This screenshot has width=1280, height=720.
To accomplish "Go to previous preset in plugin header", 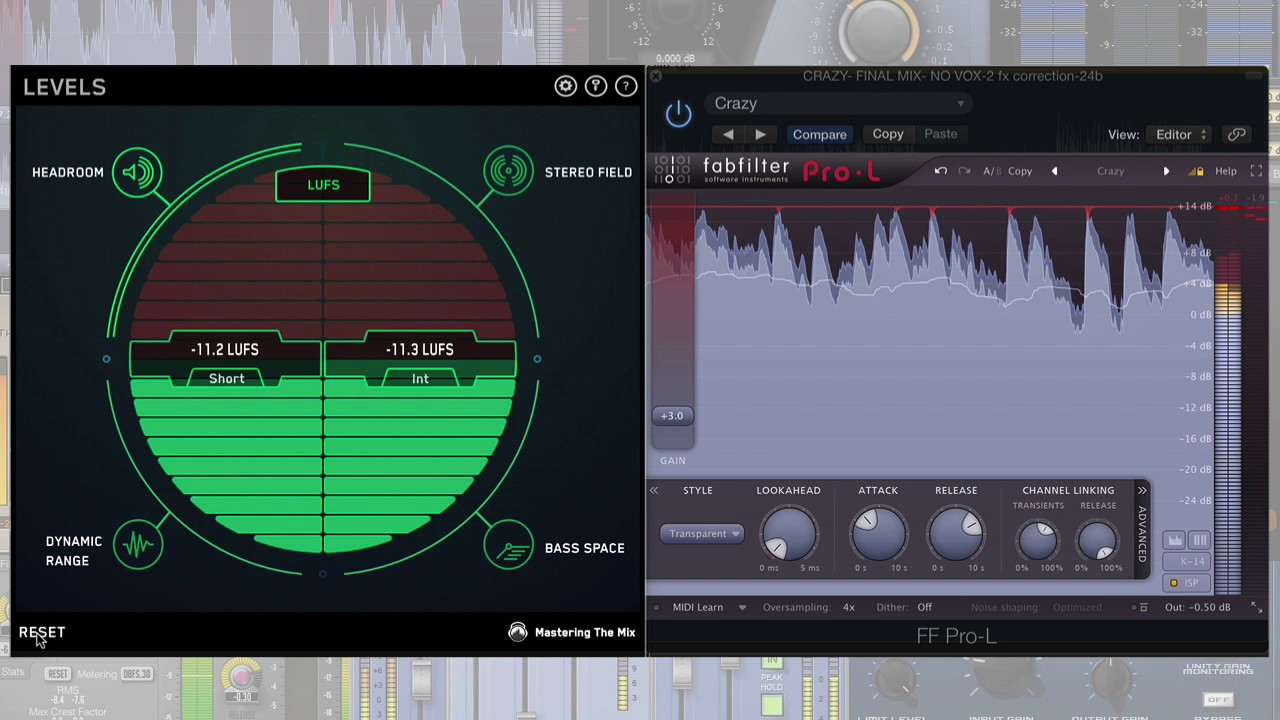I will (728, 134).
